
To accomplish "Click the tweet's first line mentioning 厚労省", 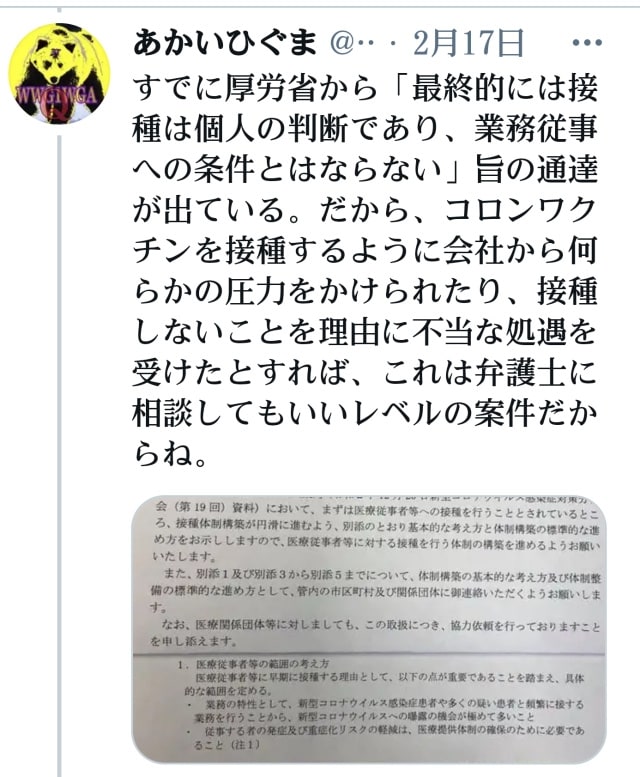I will pyautogui.click(x=366, y=88).
